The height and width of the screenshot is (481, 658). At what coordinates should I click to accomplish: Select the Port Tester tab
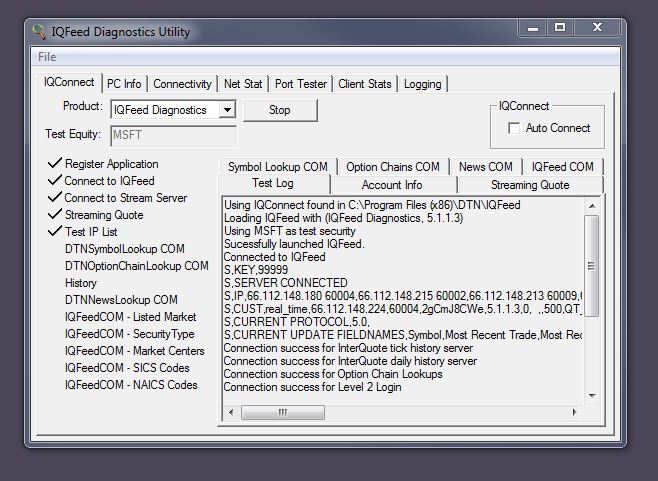(x=301, y=84)
